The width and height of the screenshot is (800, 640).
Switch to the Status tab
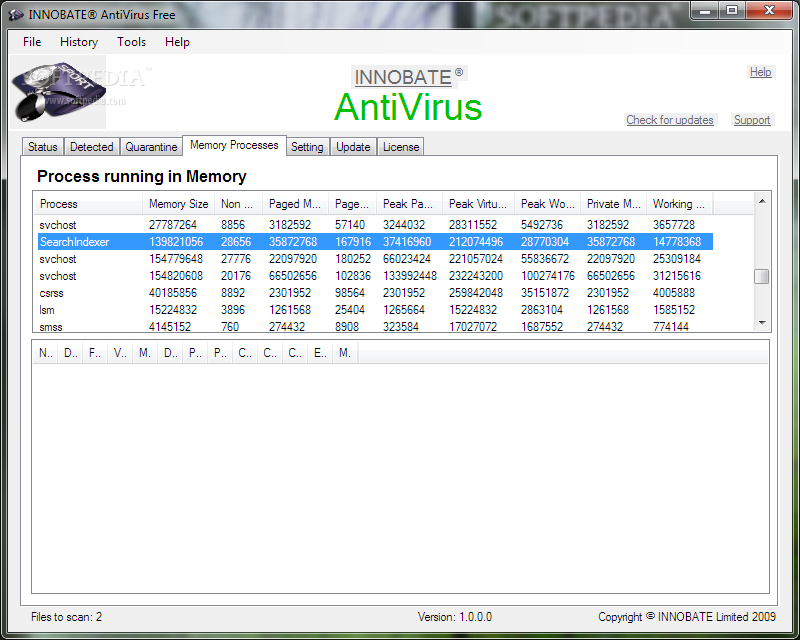pos(43,147)
